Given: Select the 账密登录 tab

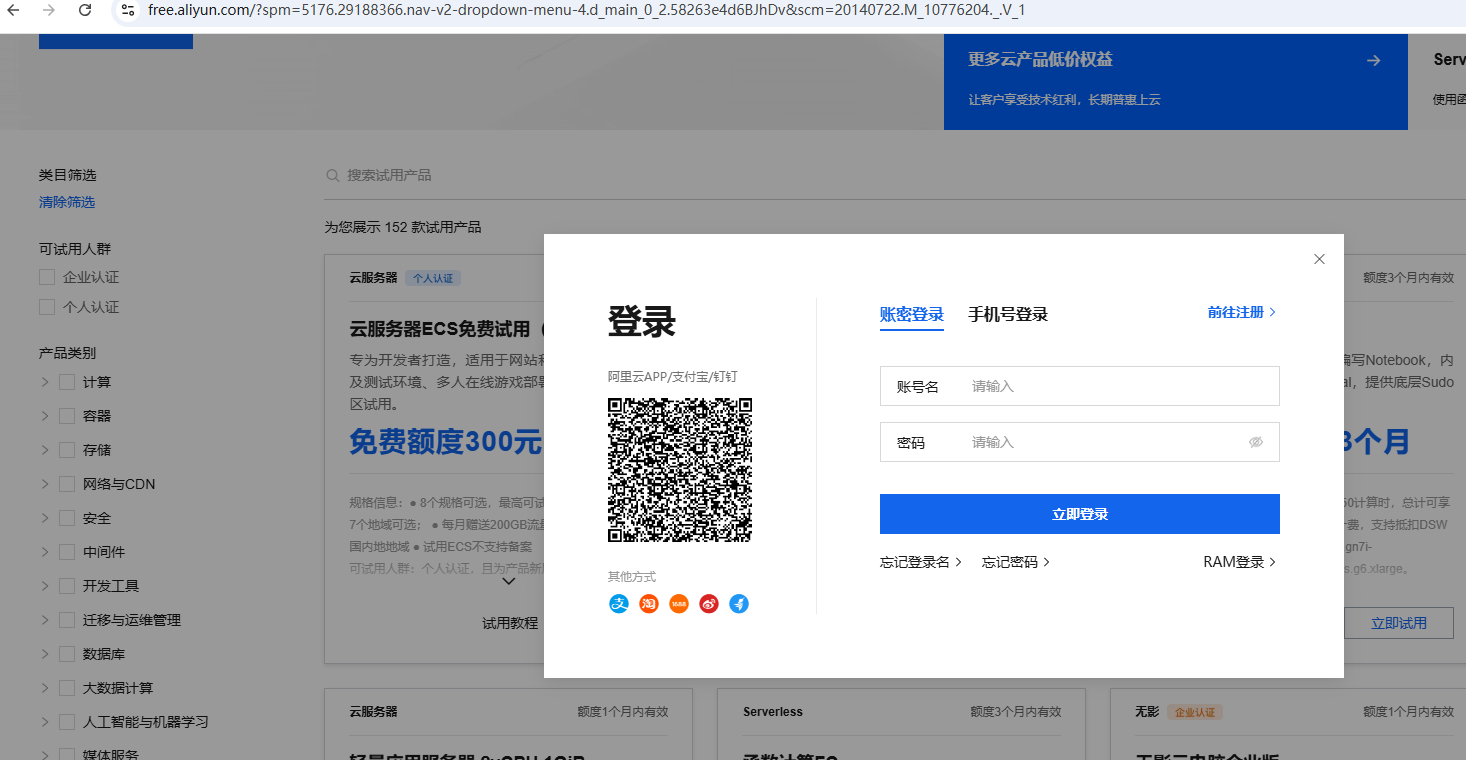Looking at the screenshot, I should pos(911,314).
